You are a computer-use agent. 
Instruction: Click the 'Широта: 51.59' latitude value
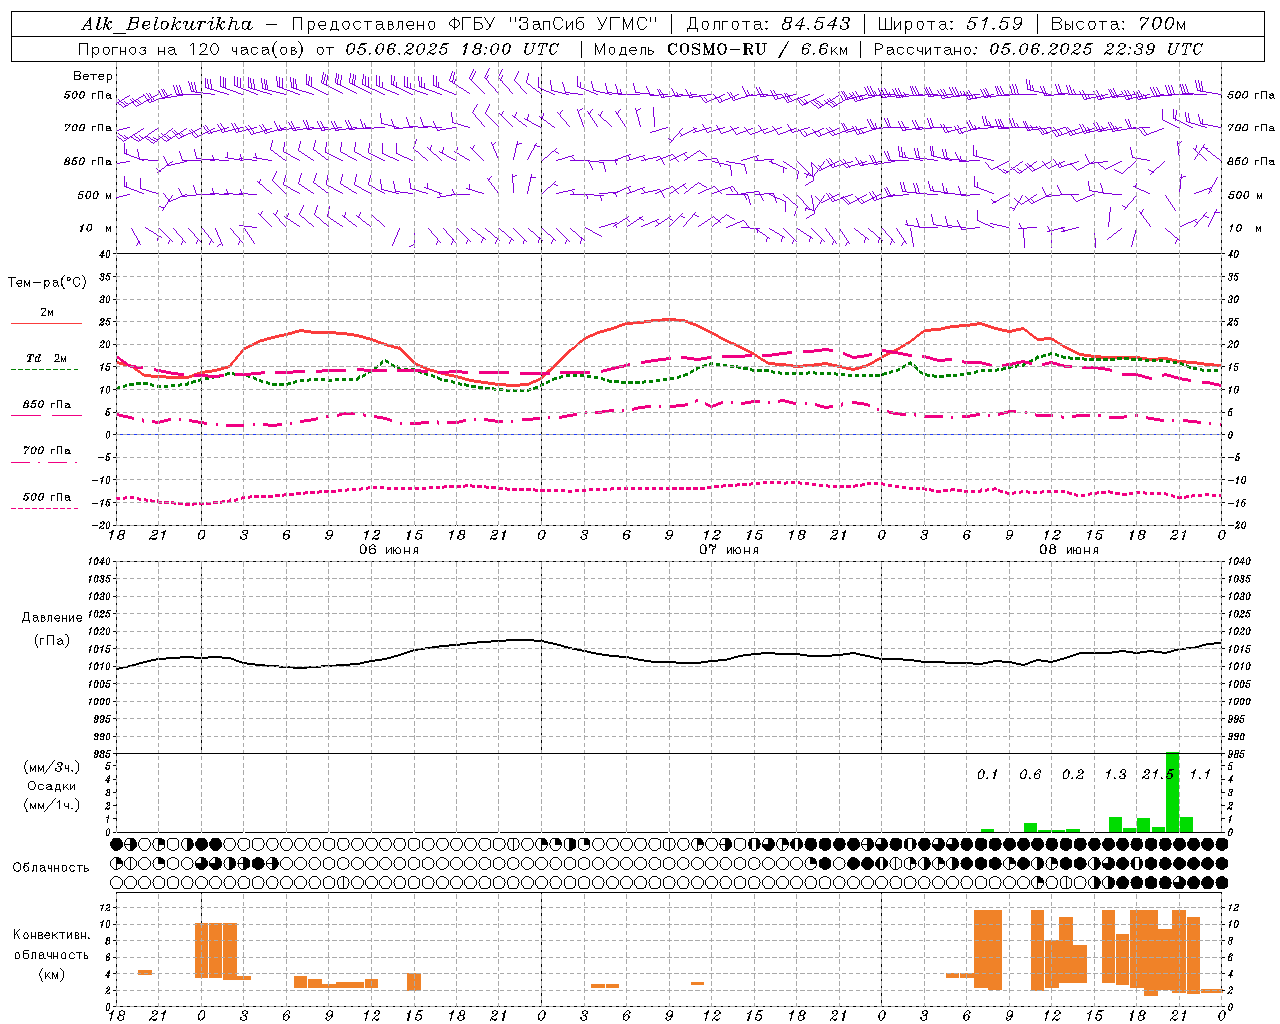point(950,24)
